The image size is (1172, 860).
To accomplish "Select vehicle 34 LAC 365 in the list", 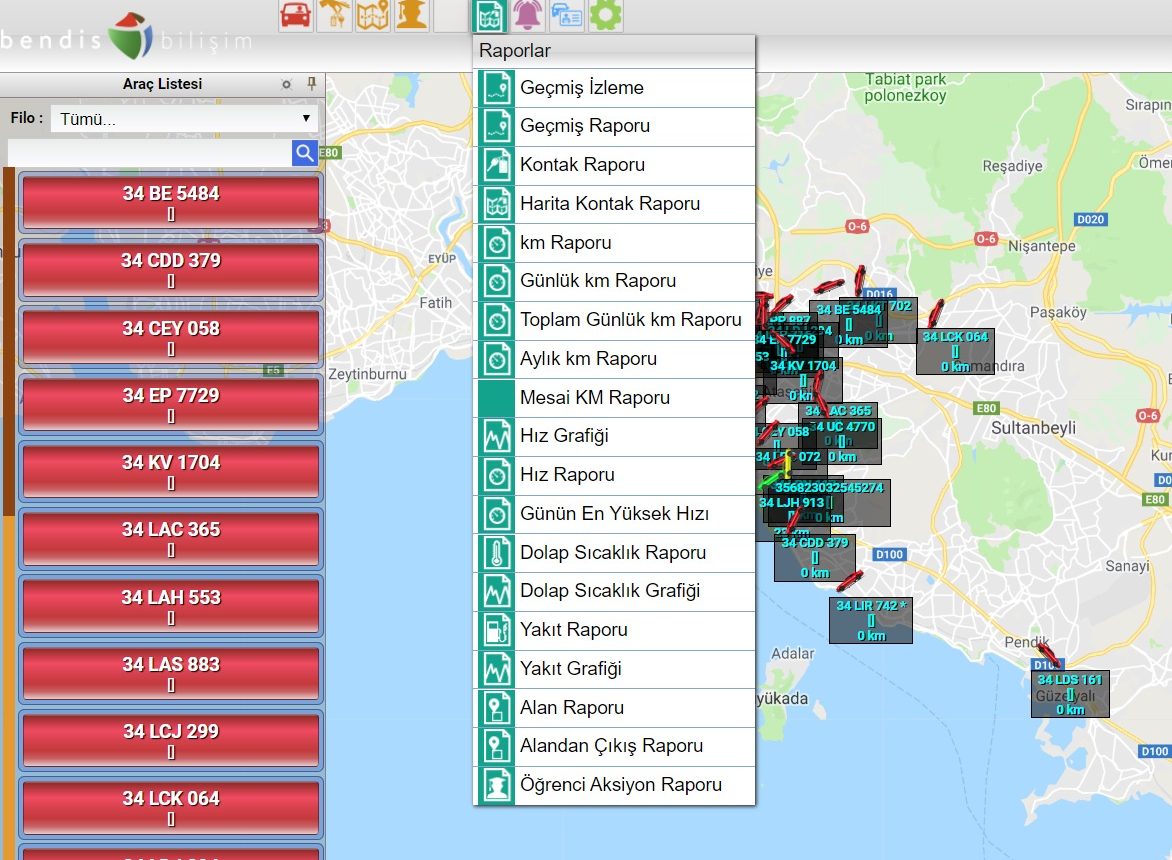I will [171, 538].
